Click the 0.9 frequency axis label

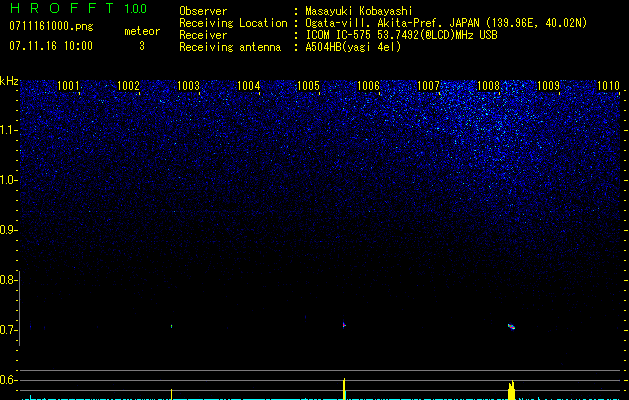(x=9, y=230)
